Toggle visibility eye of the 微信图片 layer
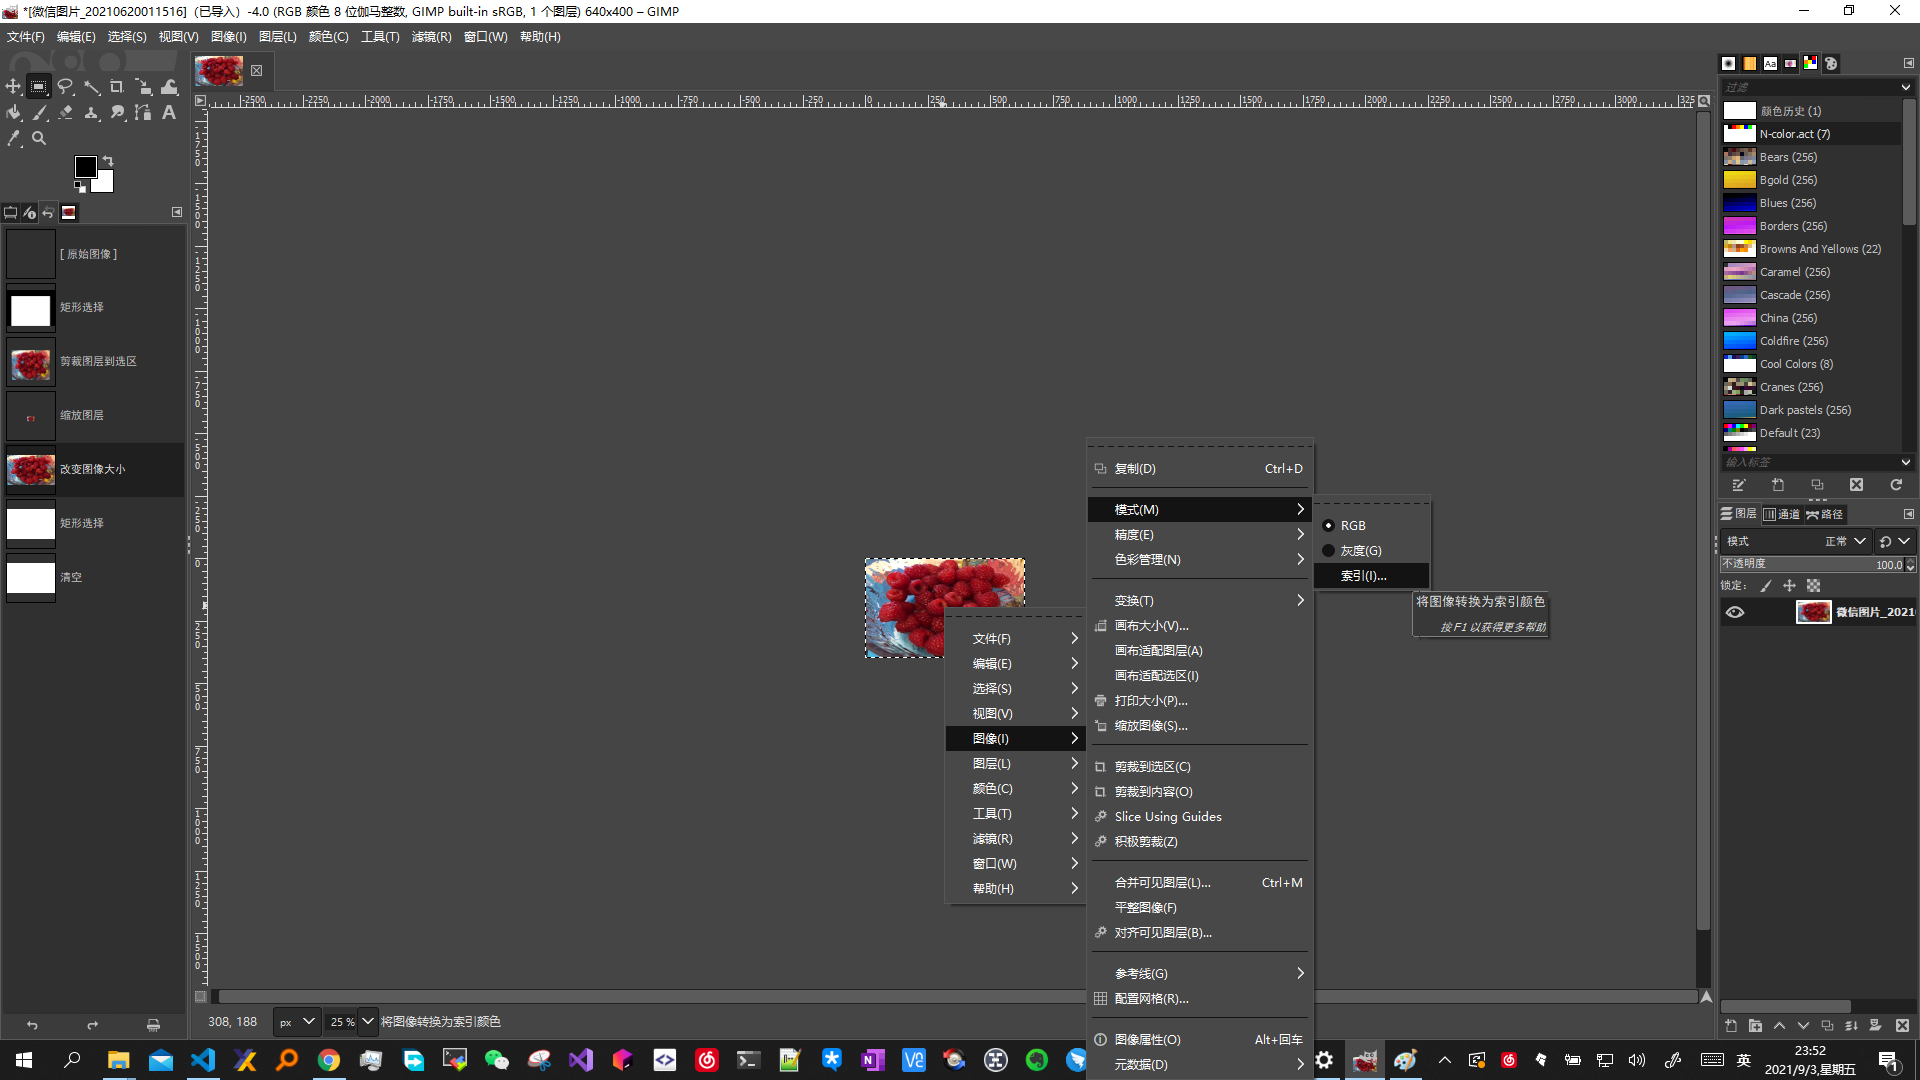The height and width of the screenshot is (1080, 1920). (1735, 612)
